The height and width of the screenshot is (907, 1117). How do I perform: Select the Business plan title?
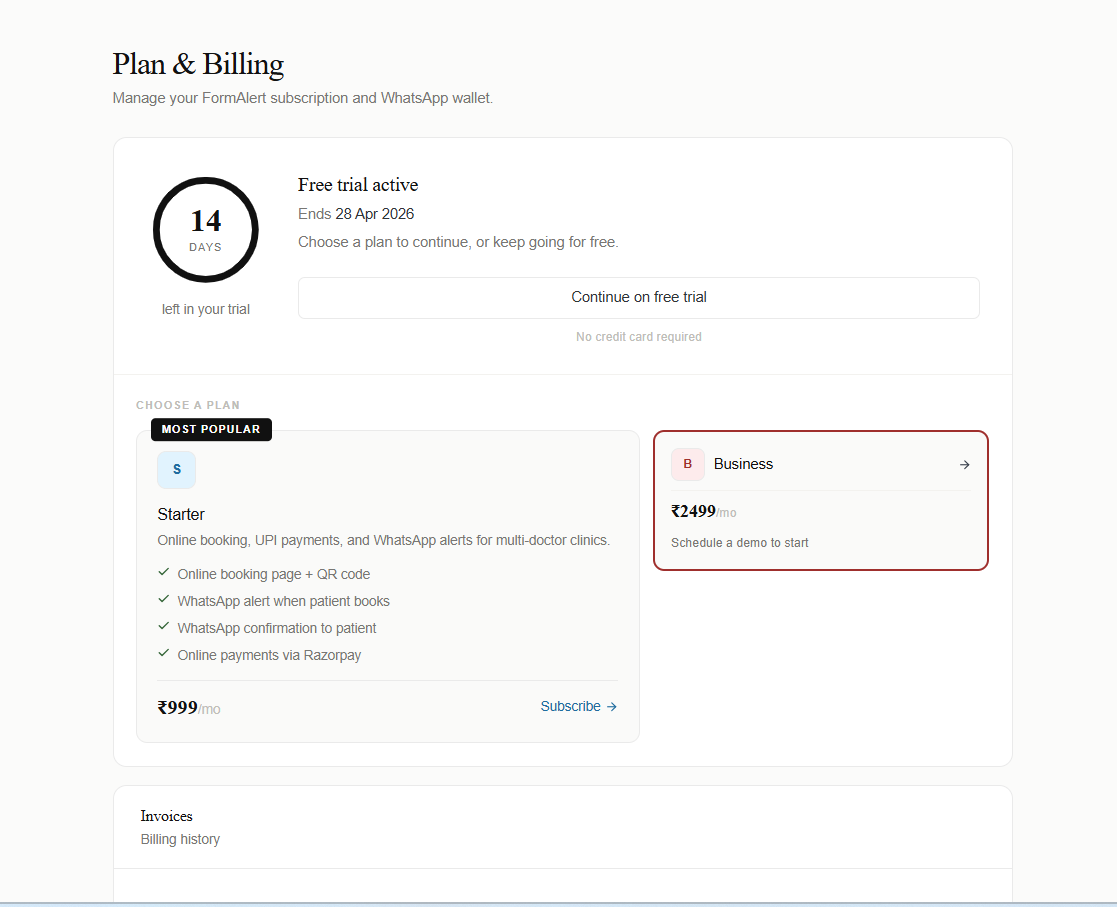(x=743, y=464)
